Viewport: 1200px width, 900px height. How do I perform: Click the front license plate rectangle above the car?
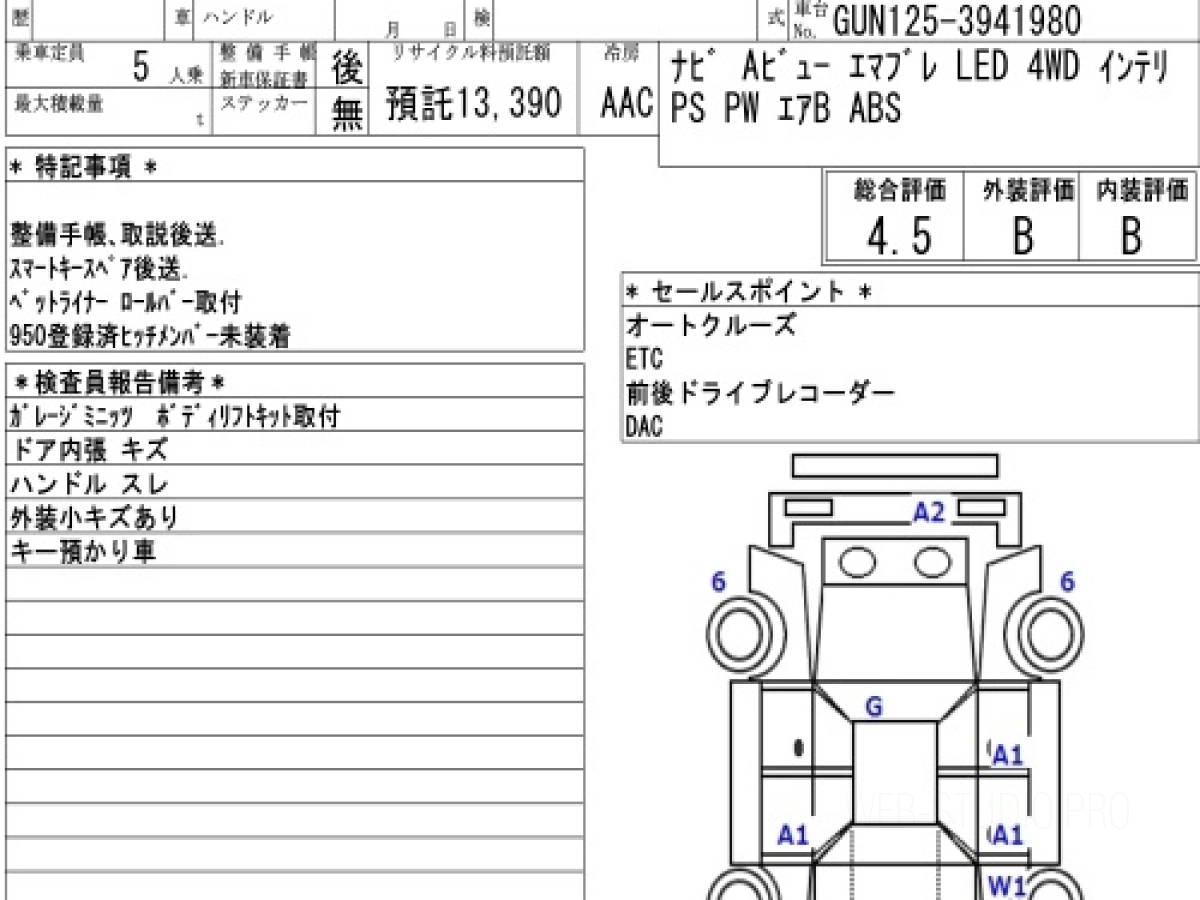[x=895, y=465]
